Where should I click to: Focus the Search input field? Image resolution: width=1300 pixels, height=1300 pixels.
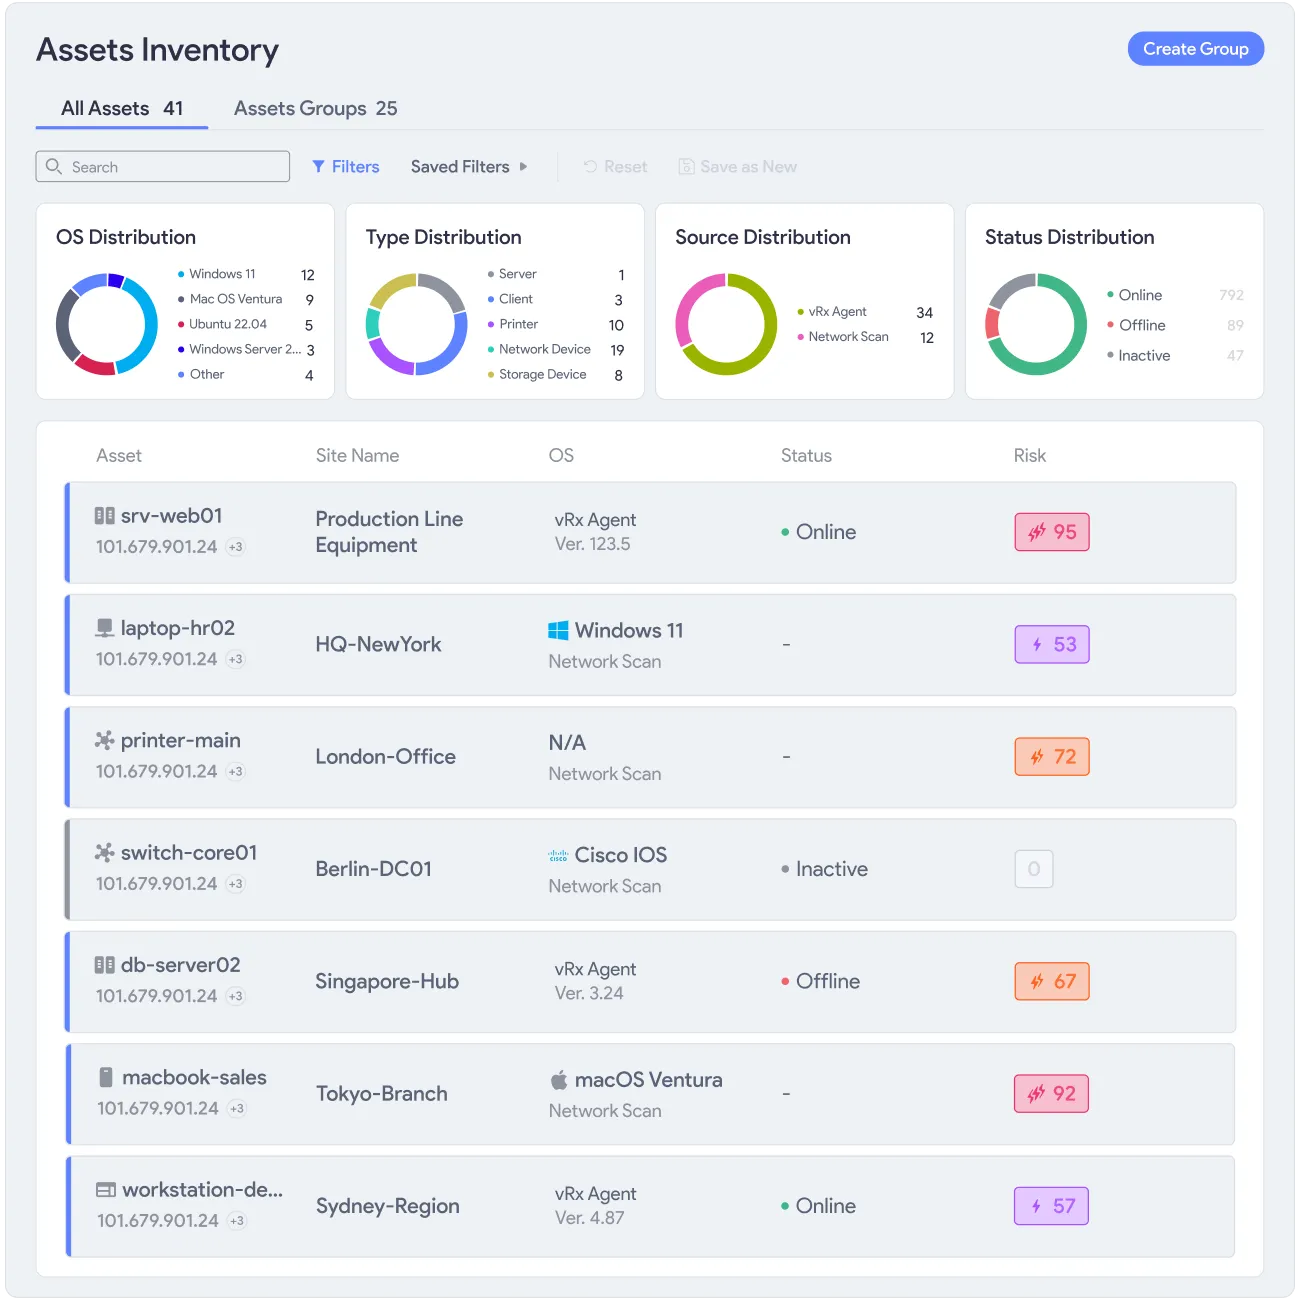coord(163,167)
